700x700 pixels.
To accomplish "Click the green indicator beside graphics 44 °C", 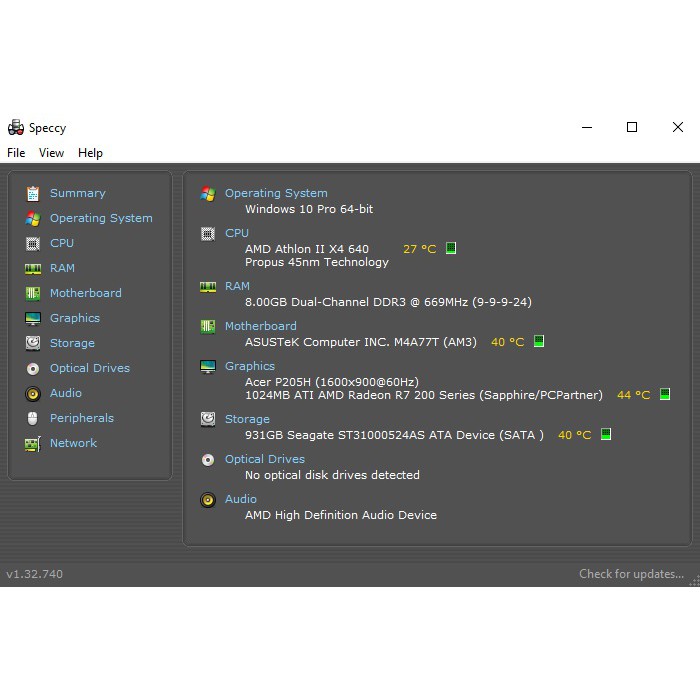I will pos(665,394).
